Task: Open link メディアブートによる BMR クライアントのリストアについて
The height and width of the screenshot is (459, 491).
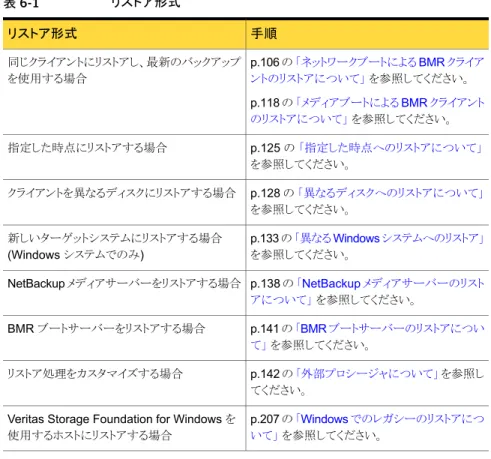Action: pos(367,111)
